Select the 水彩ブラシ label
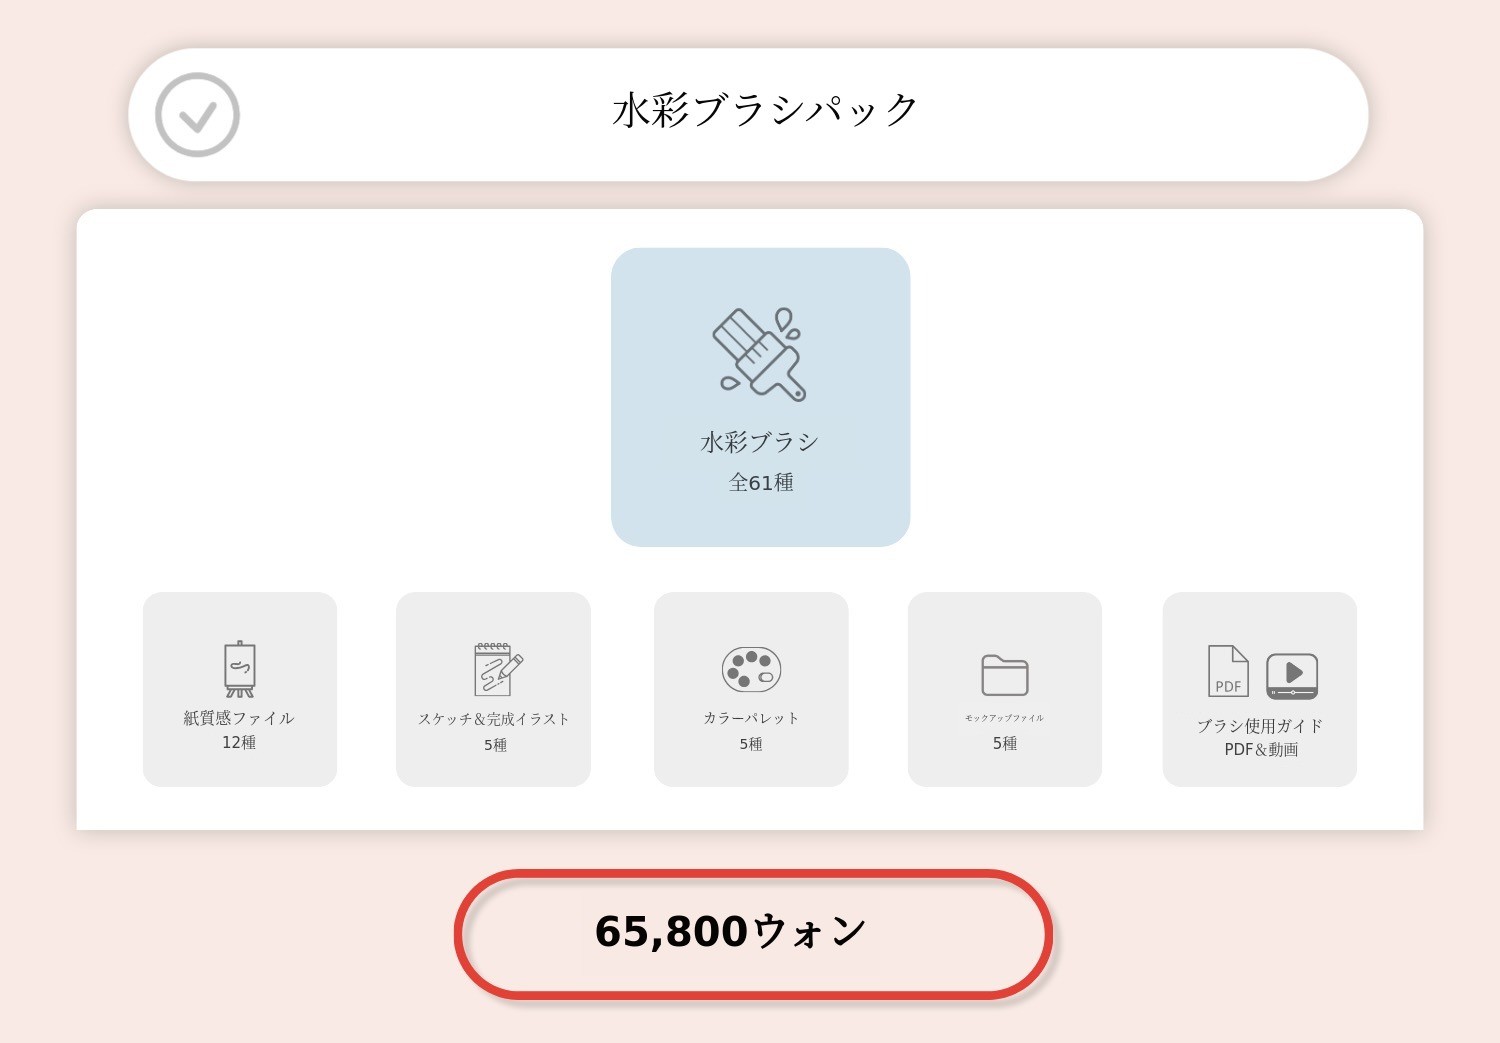This screenshot has height=1043, width=1500. pos(760,442)
